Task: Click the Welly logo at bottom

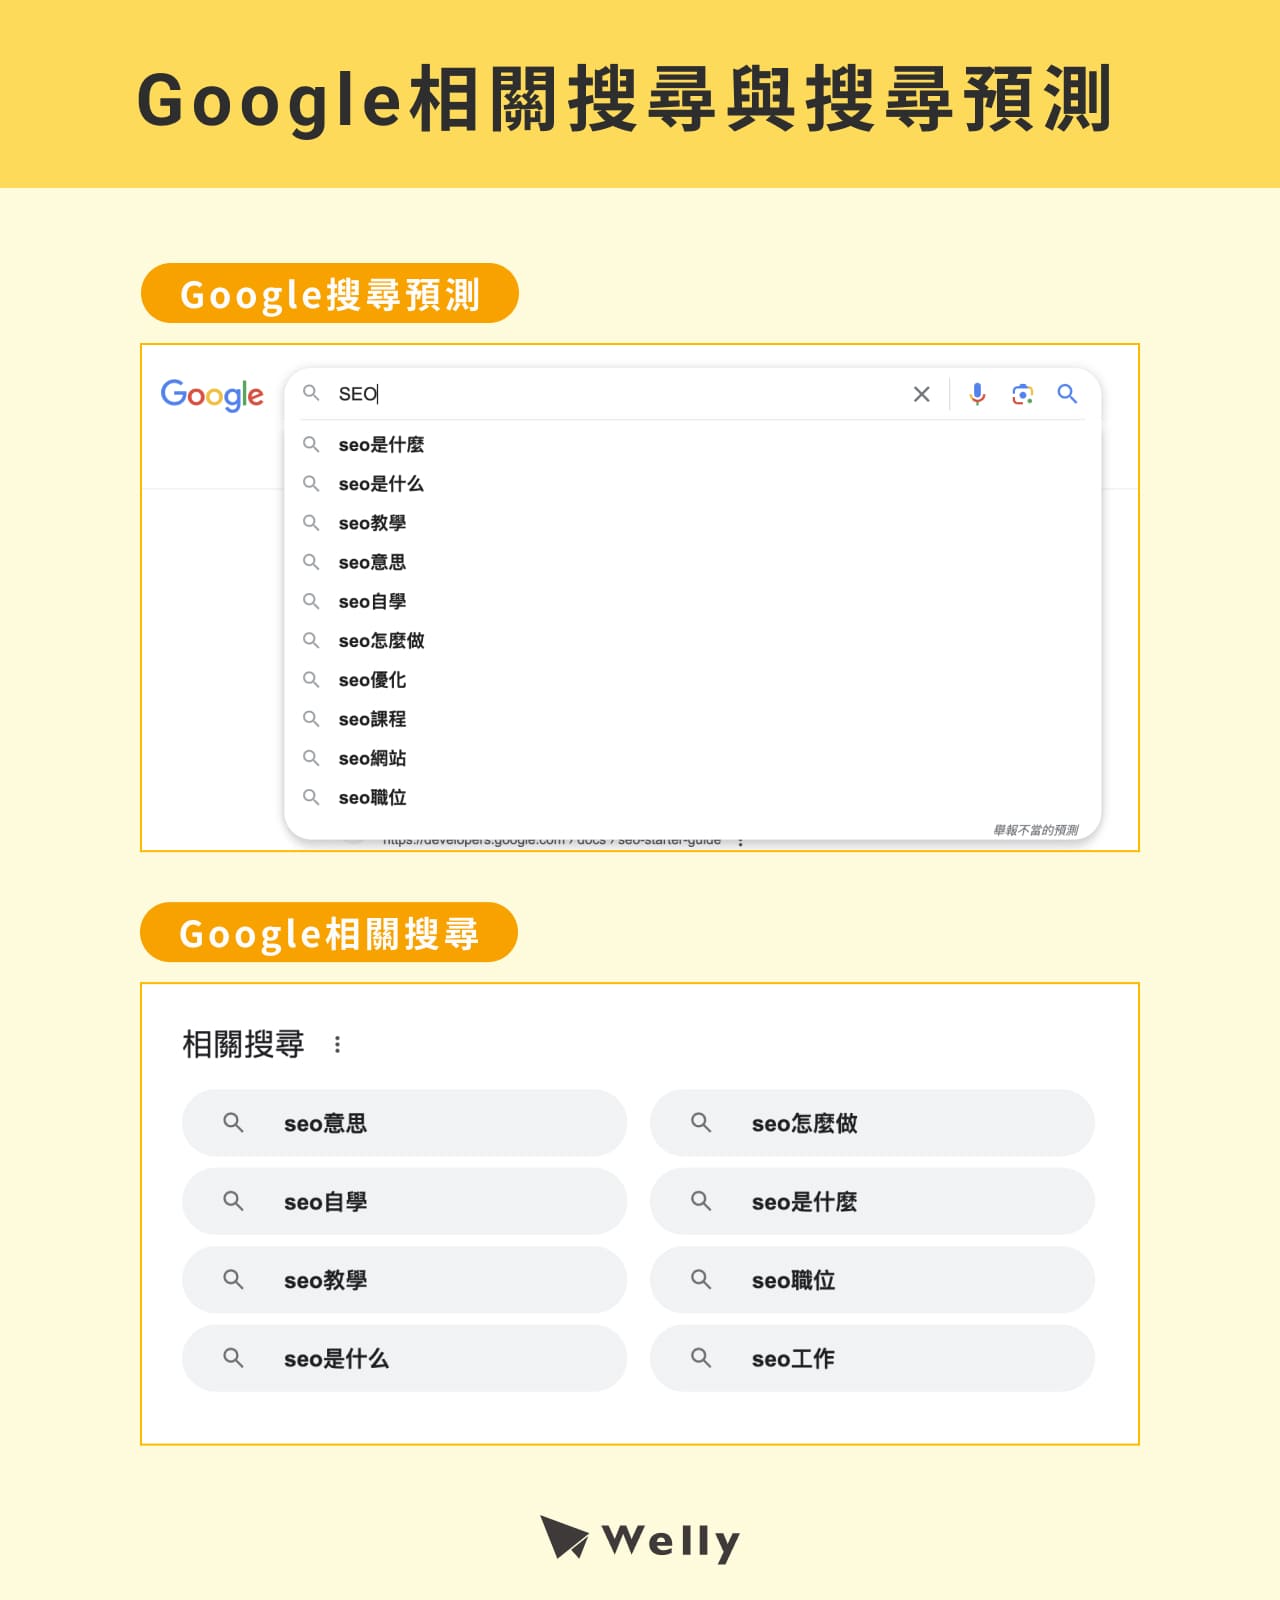Action: point(640,1540)
